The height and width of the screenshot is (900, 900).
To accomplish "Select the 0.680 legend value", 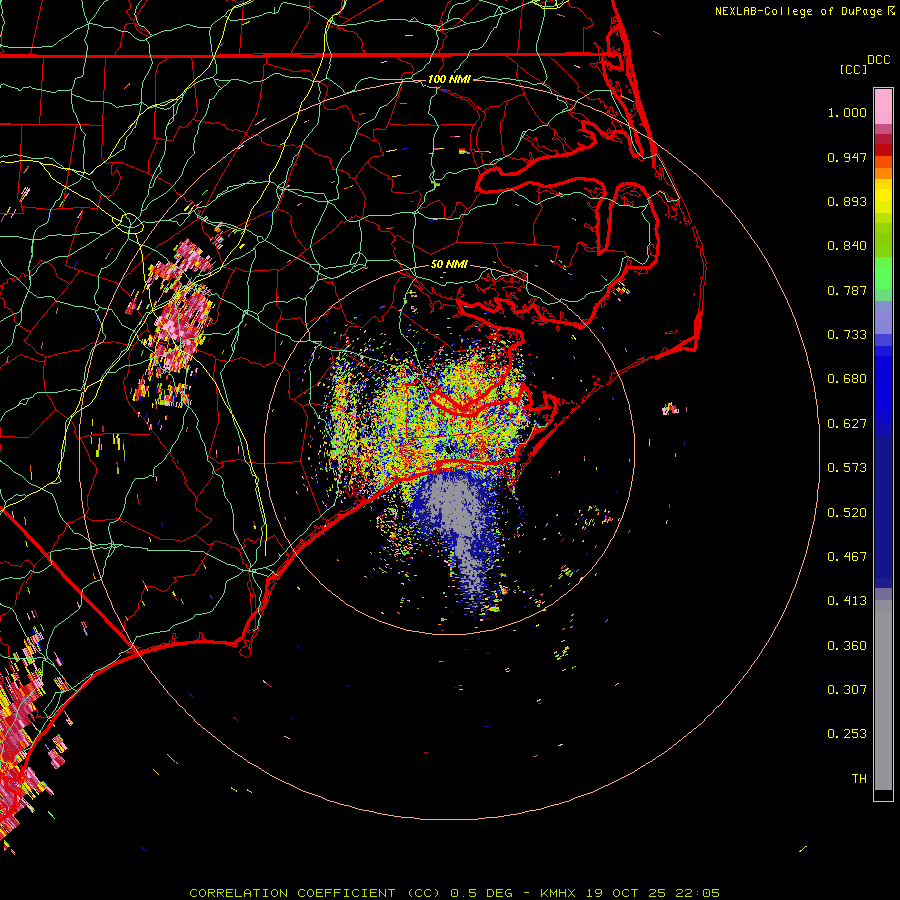I will pos(847,379).
